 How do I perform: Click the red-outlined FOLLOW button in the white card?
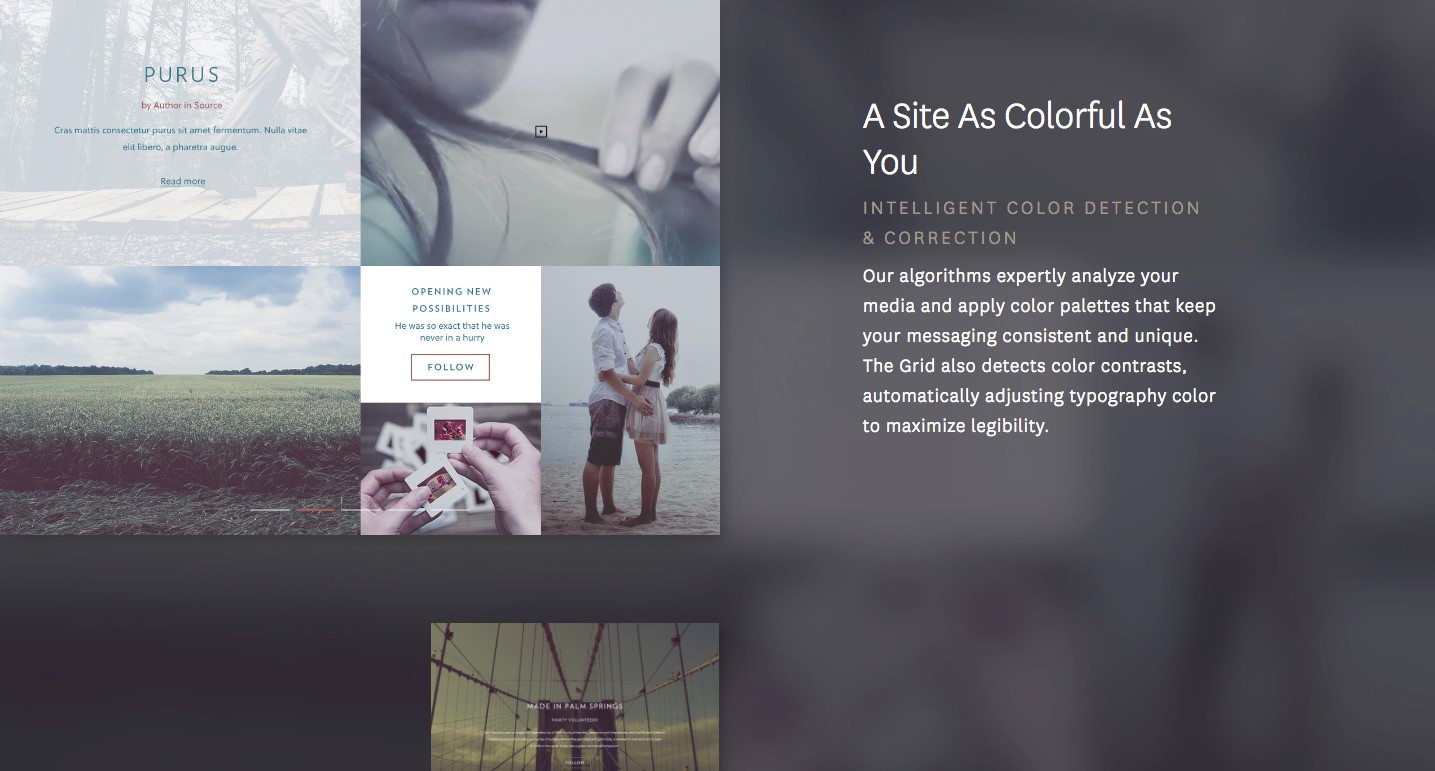click(450, 367)
